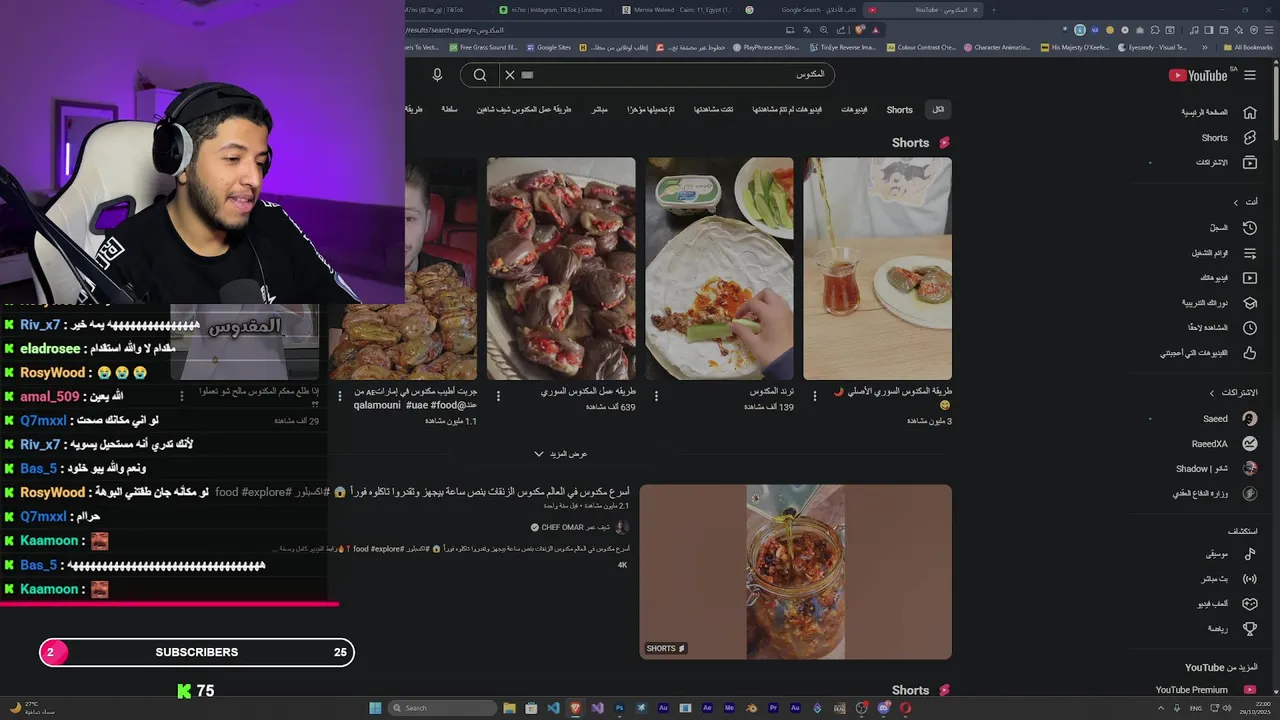Select the 'Videos' filter chip
Viewport: 1280px width, 720px height.
[x=854, y=109]
